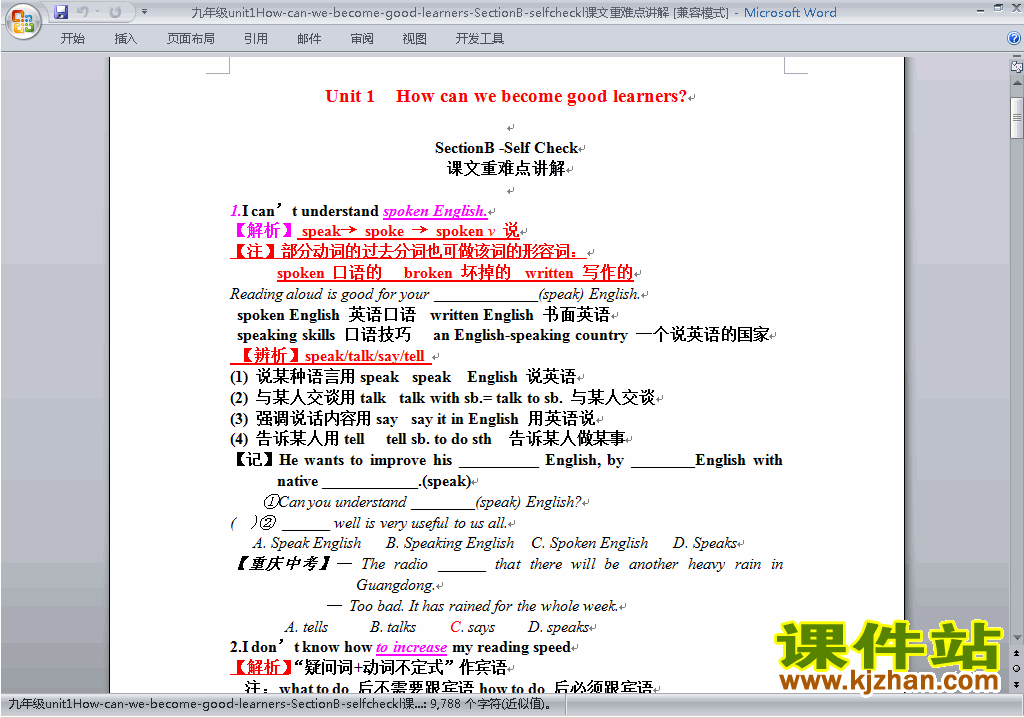This screenshot has height=718, width=1024.
Task: Go to next page double-arrow button
Action: [x=1017, y=684]
